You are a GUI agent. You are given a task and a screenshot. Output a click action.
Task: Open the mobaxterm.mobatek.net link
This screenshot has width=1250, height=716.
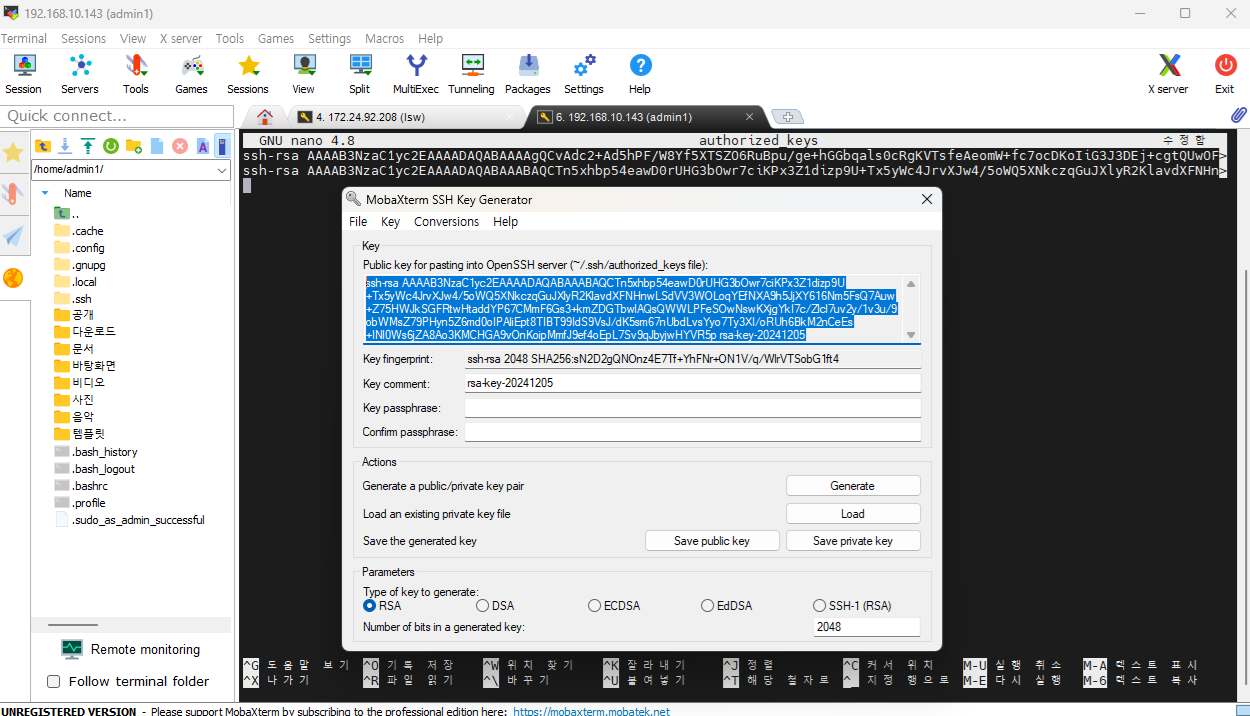click(x=591, y=711)
